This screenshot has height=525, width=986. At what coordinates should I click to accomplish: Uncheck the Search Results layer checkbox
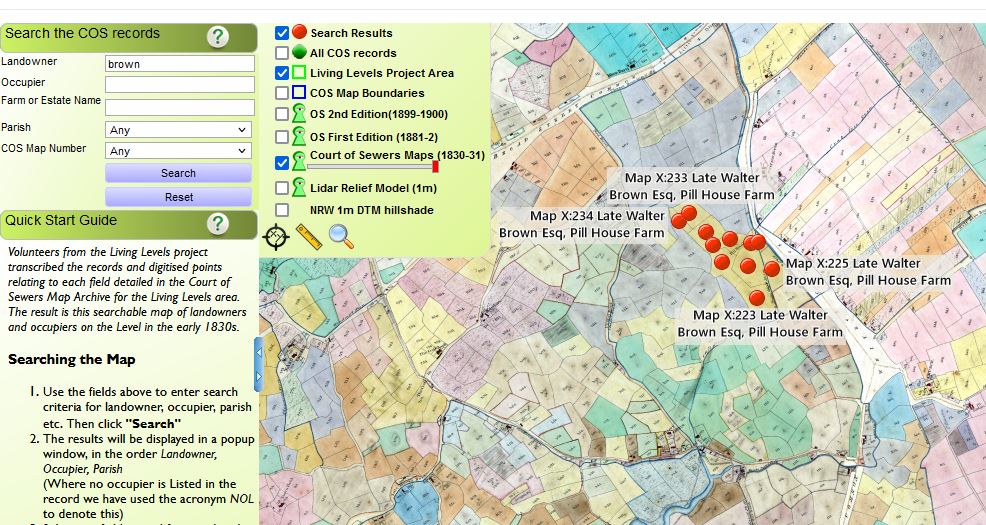point(282,33)
